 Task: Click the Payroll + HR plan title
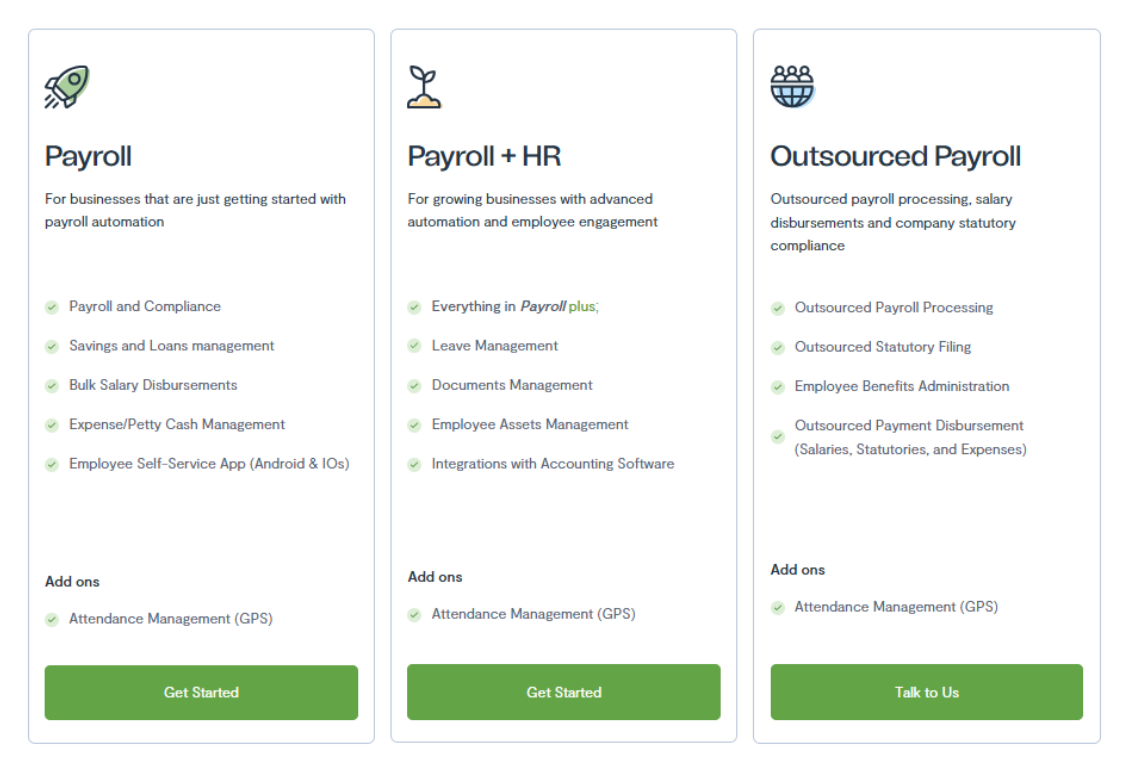coord(484,157)
